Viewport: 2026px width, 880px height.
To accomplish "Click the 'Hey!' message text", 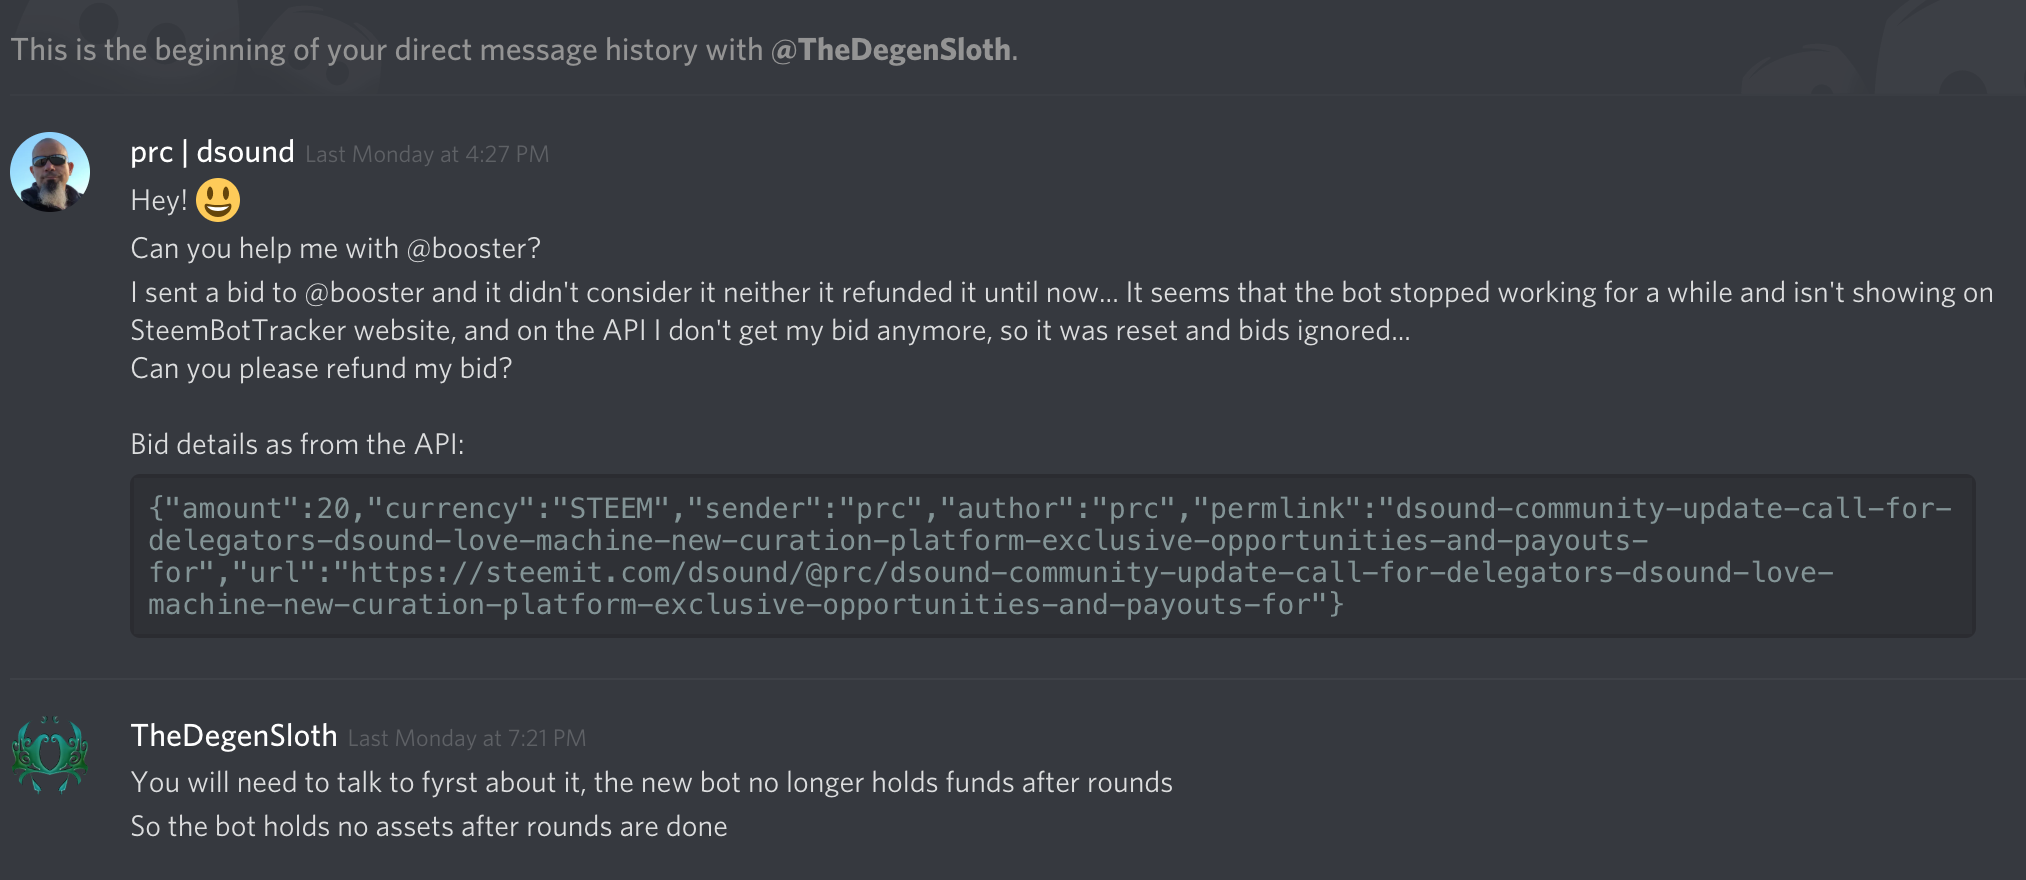I will pos(159,200).
